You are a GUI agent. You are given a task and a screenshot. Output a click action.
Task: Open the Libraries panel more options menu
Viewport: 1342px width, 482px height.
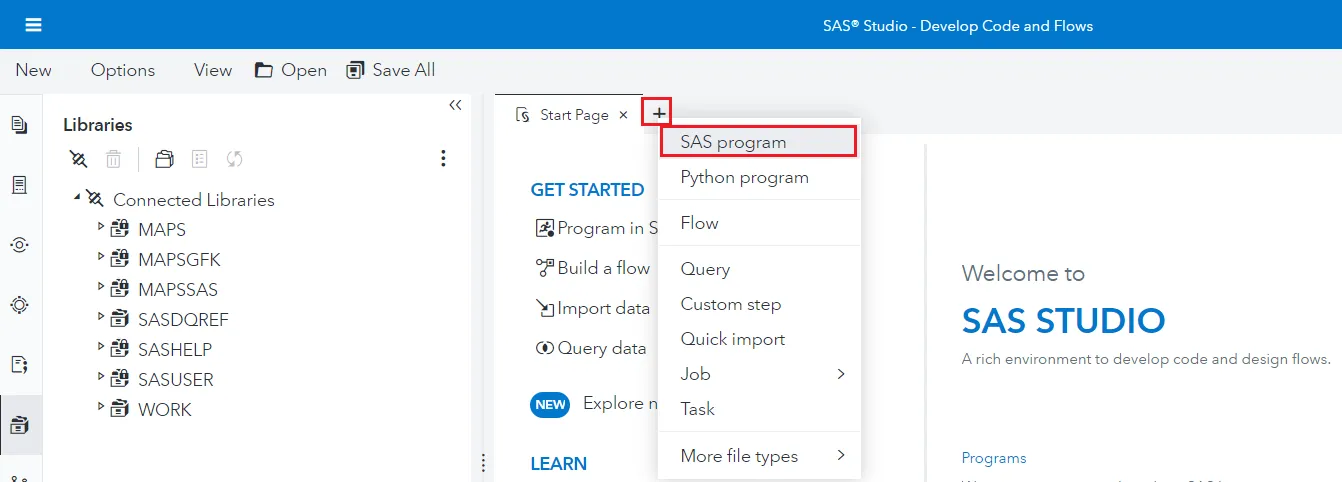tap(443, 159)
